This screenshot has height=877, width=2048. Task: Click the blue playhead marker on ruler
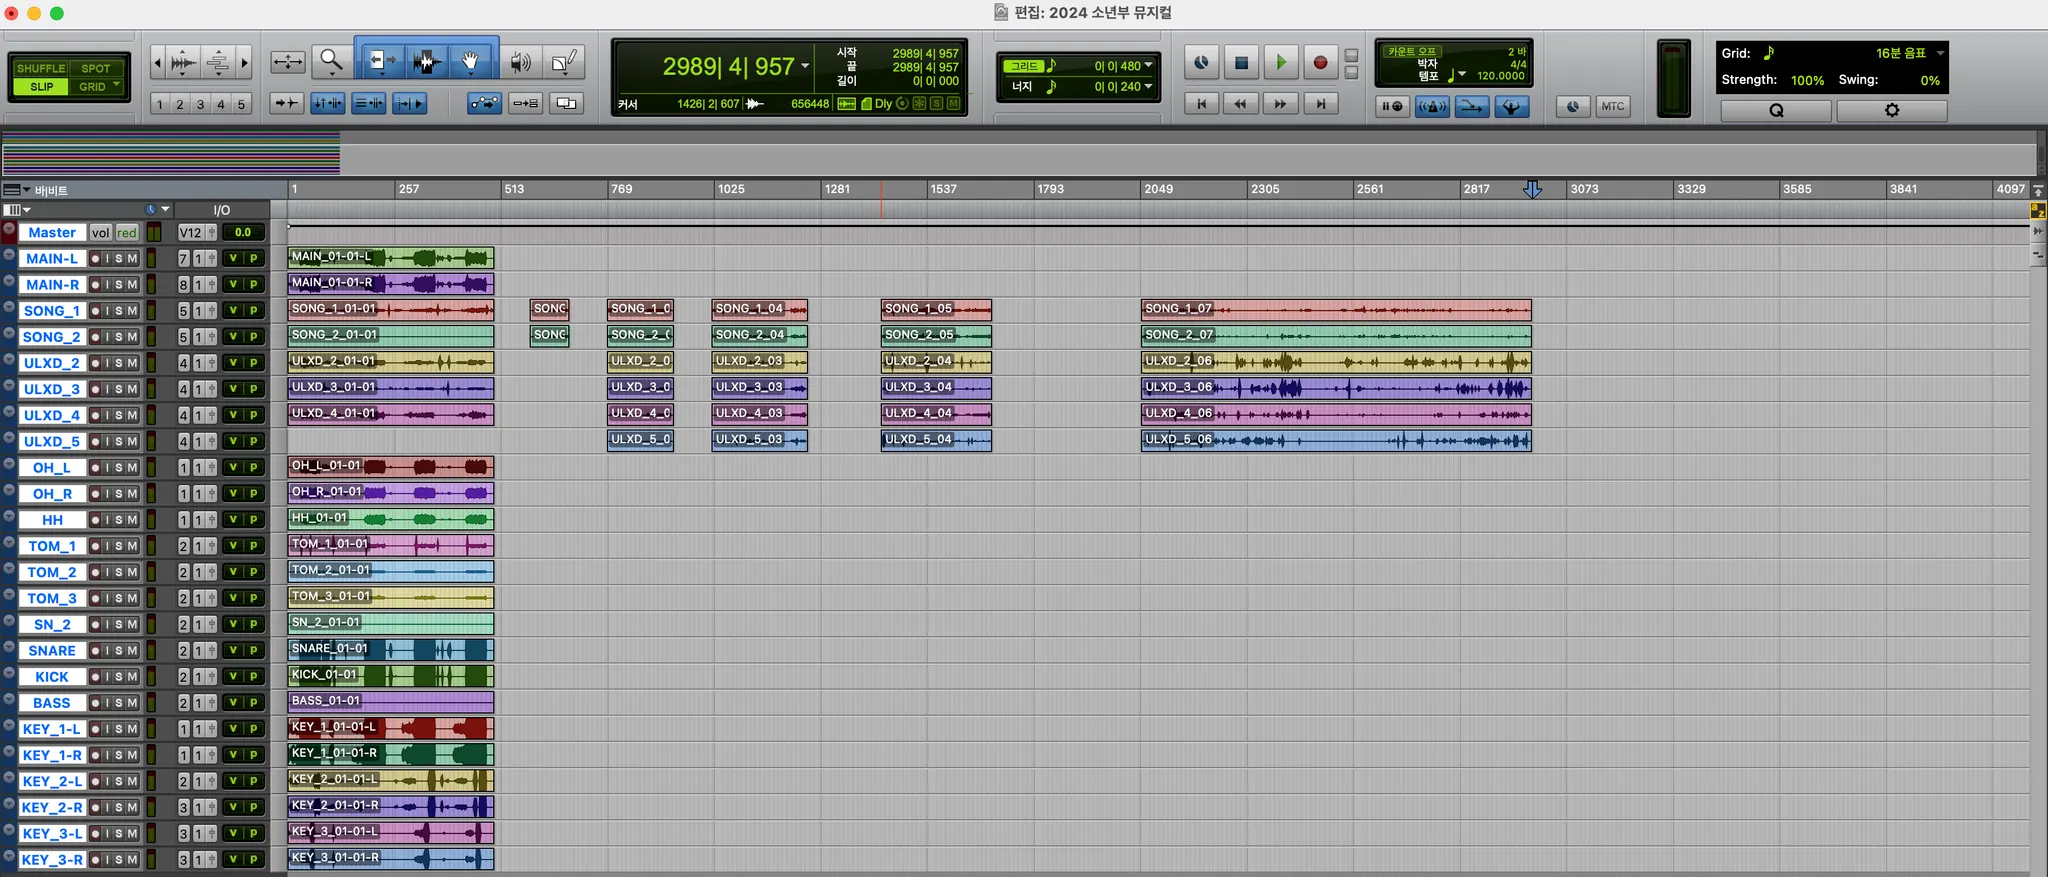[1532, 189]
